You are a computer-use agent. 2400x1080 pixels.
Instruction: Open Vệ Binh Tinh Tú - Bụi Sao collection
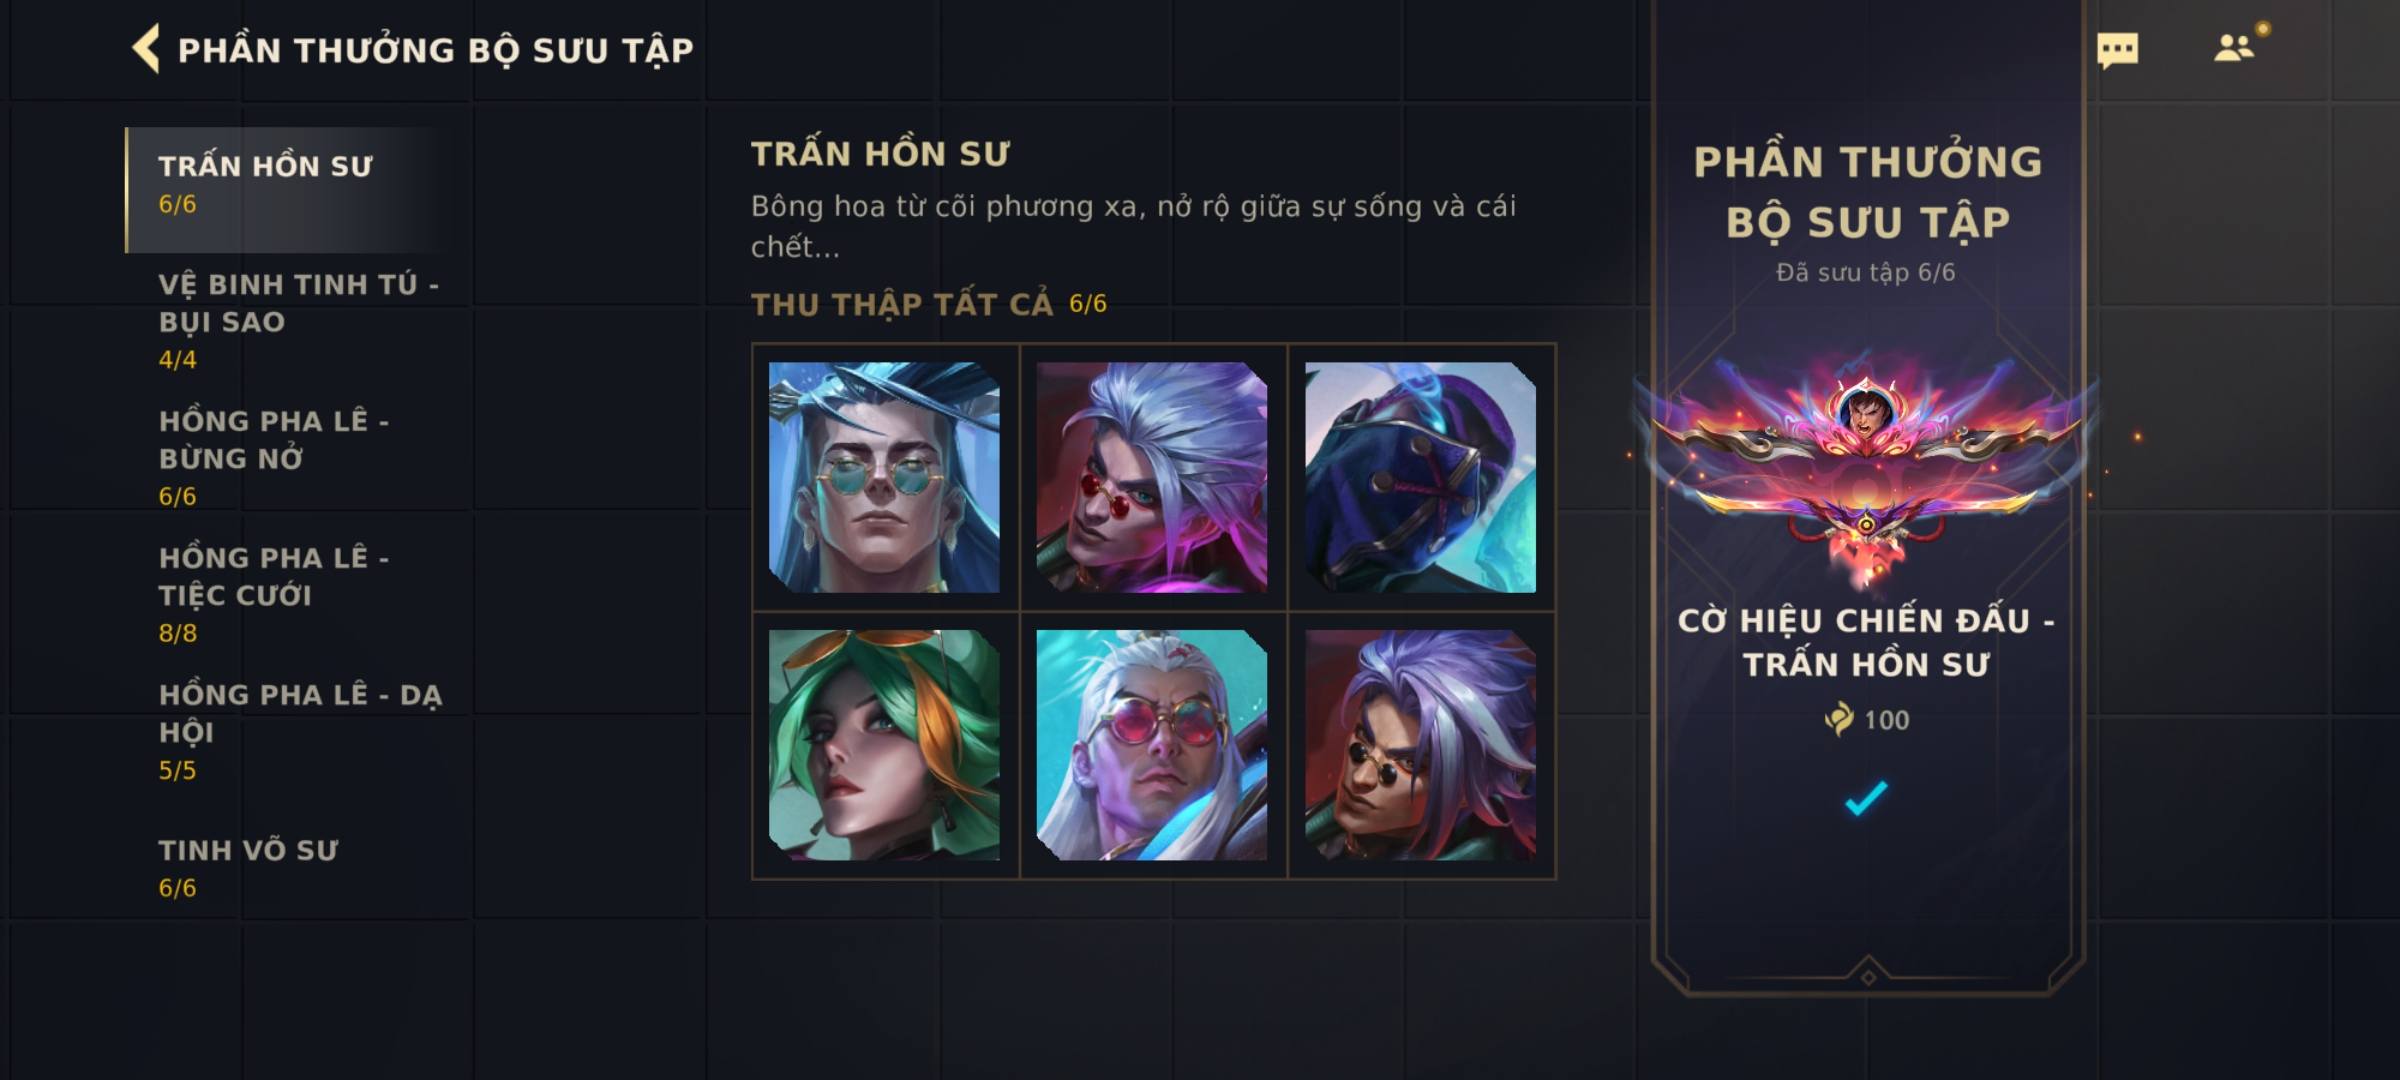[x=299, y=321]
